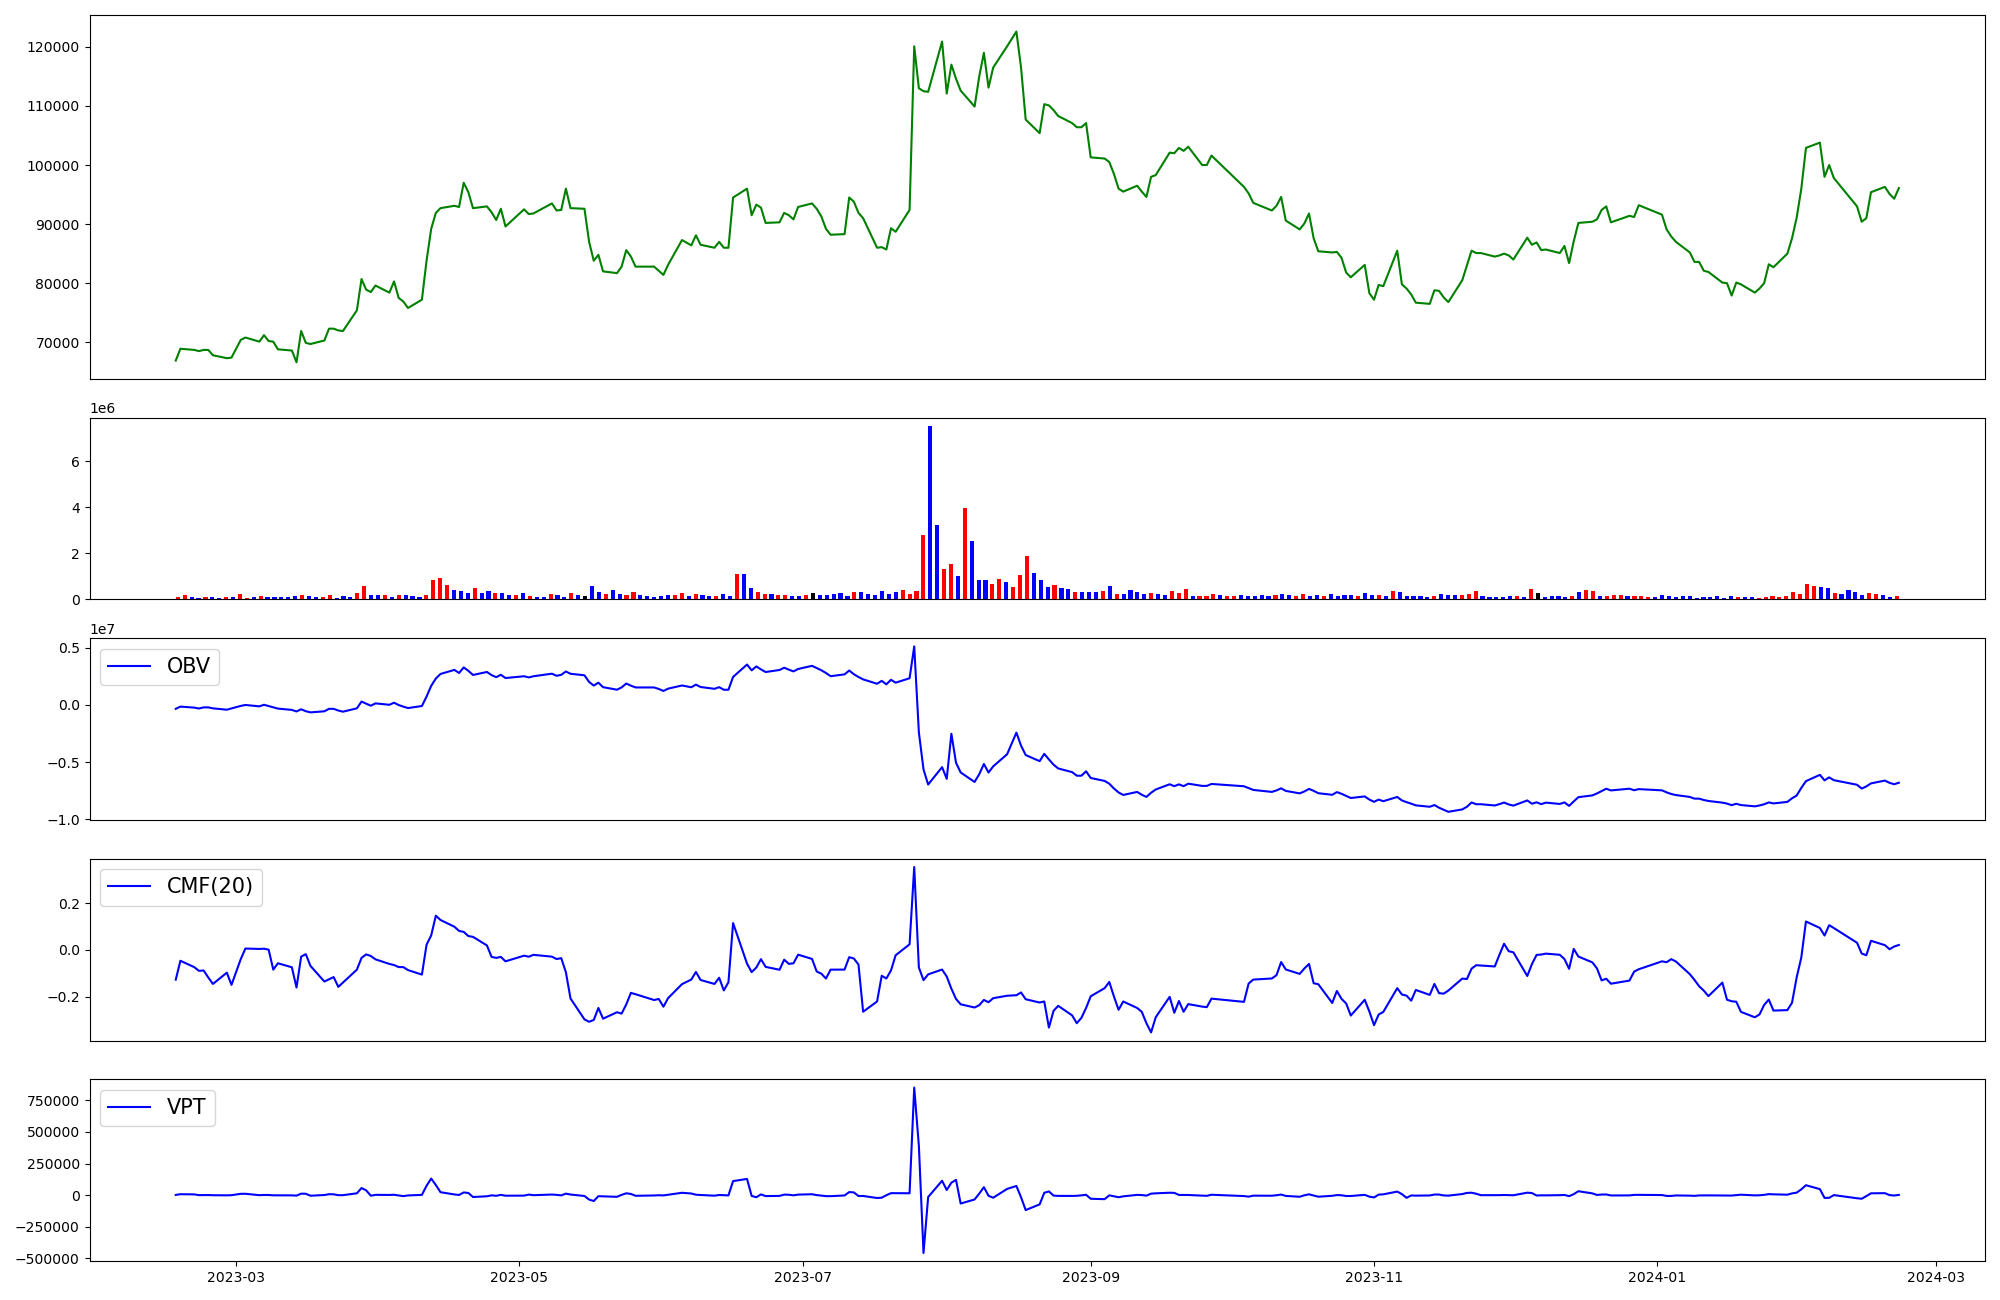The width and height of the screenshot is (2000, 1300).
Task: Click the CMF(20) legend label
Action: click(209, 886)
